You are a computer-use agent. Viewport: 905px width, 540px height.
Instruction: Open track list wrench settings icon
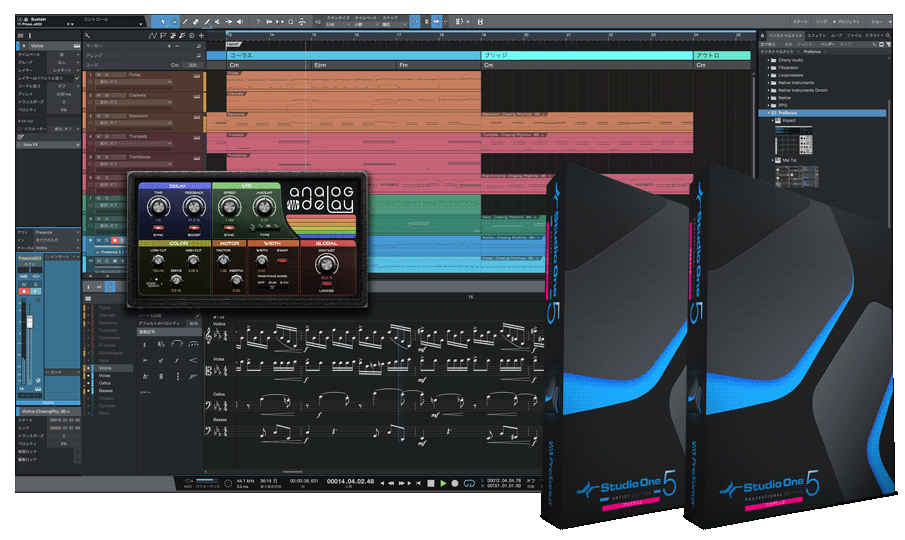[x=87, y=36]
